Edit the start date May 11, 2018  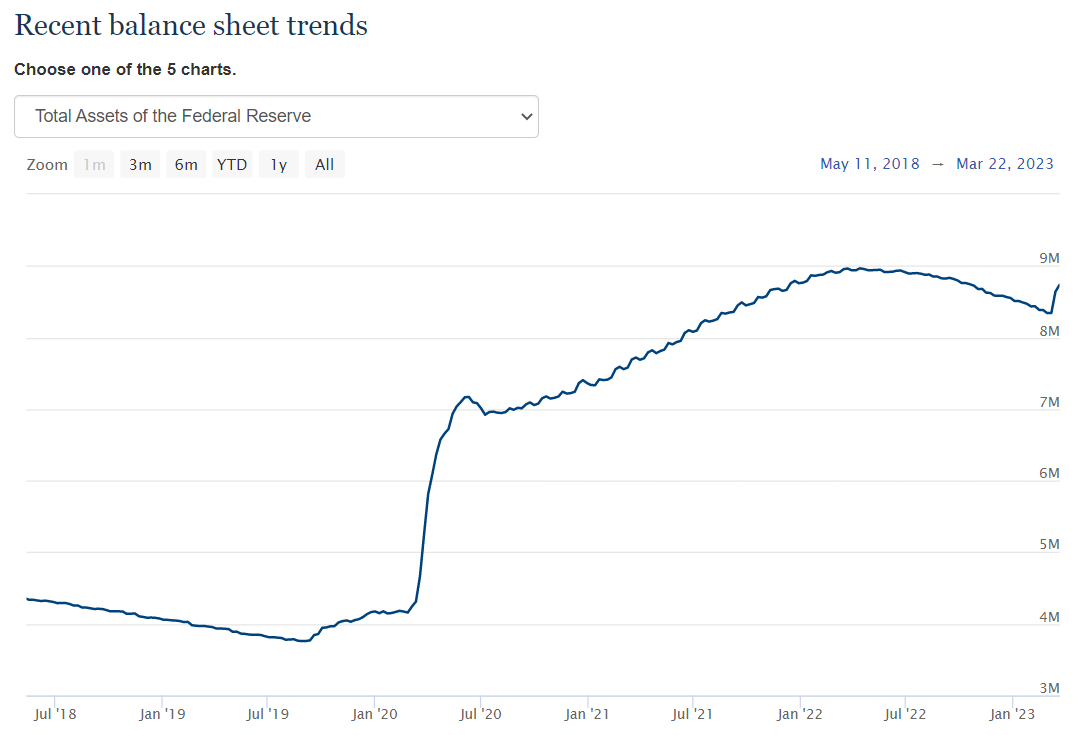pyautogui.click(x=870, y=163)
